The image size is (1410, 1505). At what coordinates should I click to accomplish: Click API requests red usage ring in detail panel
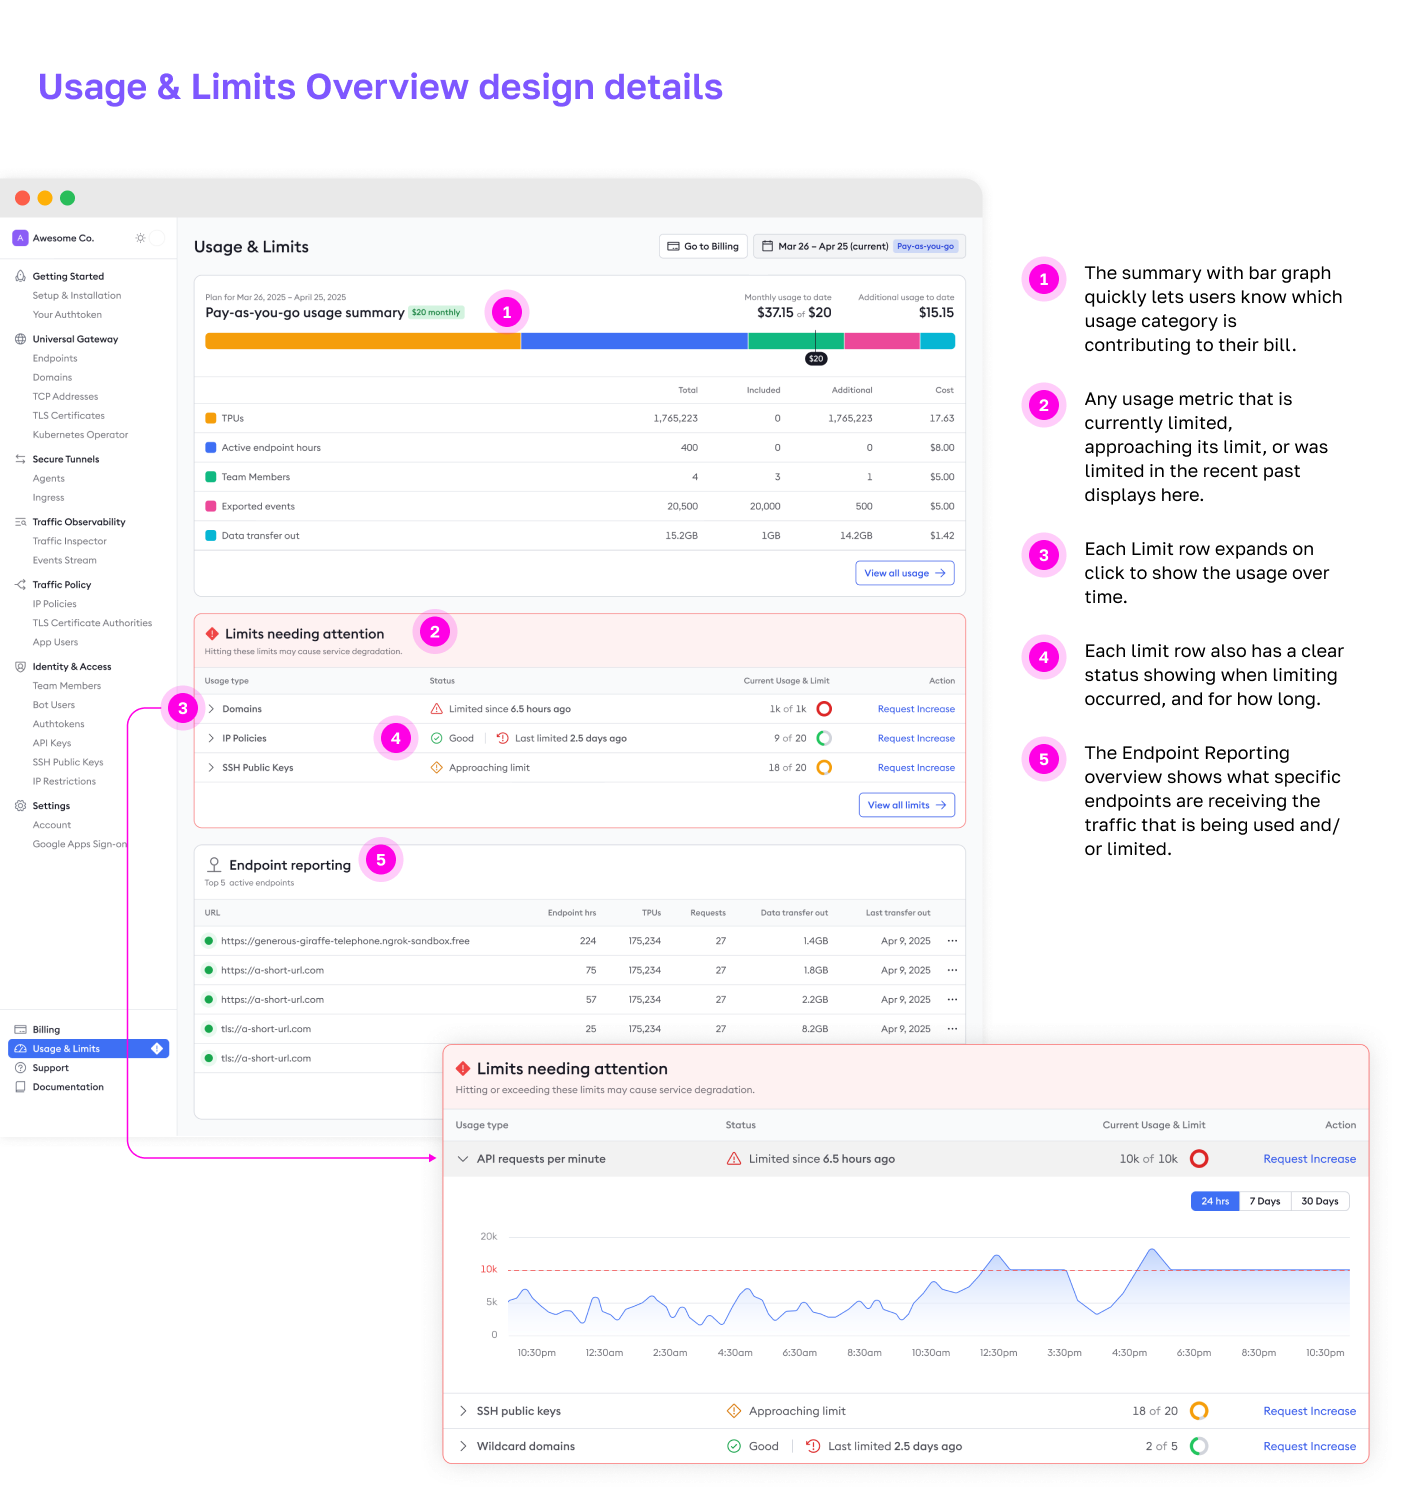pos(1200,1159)
